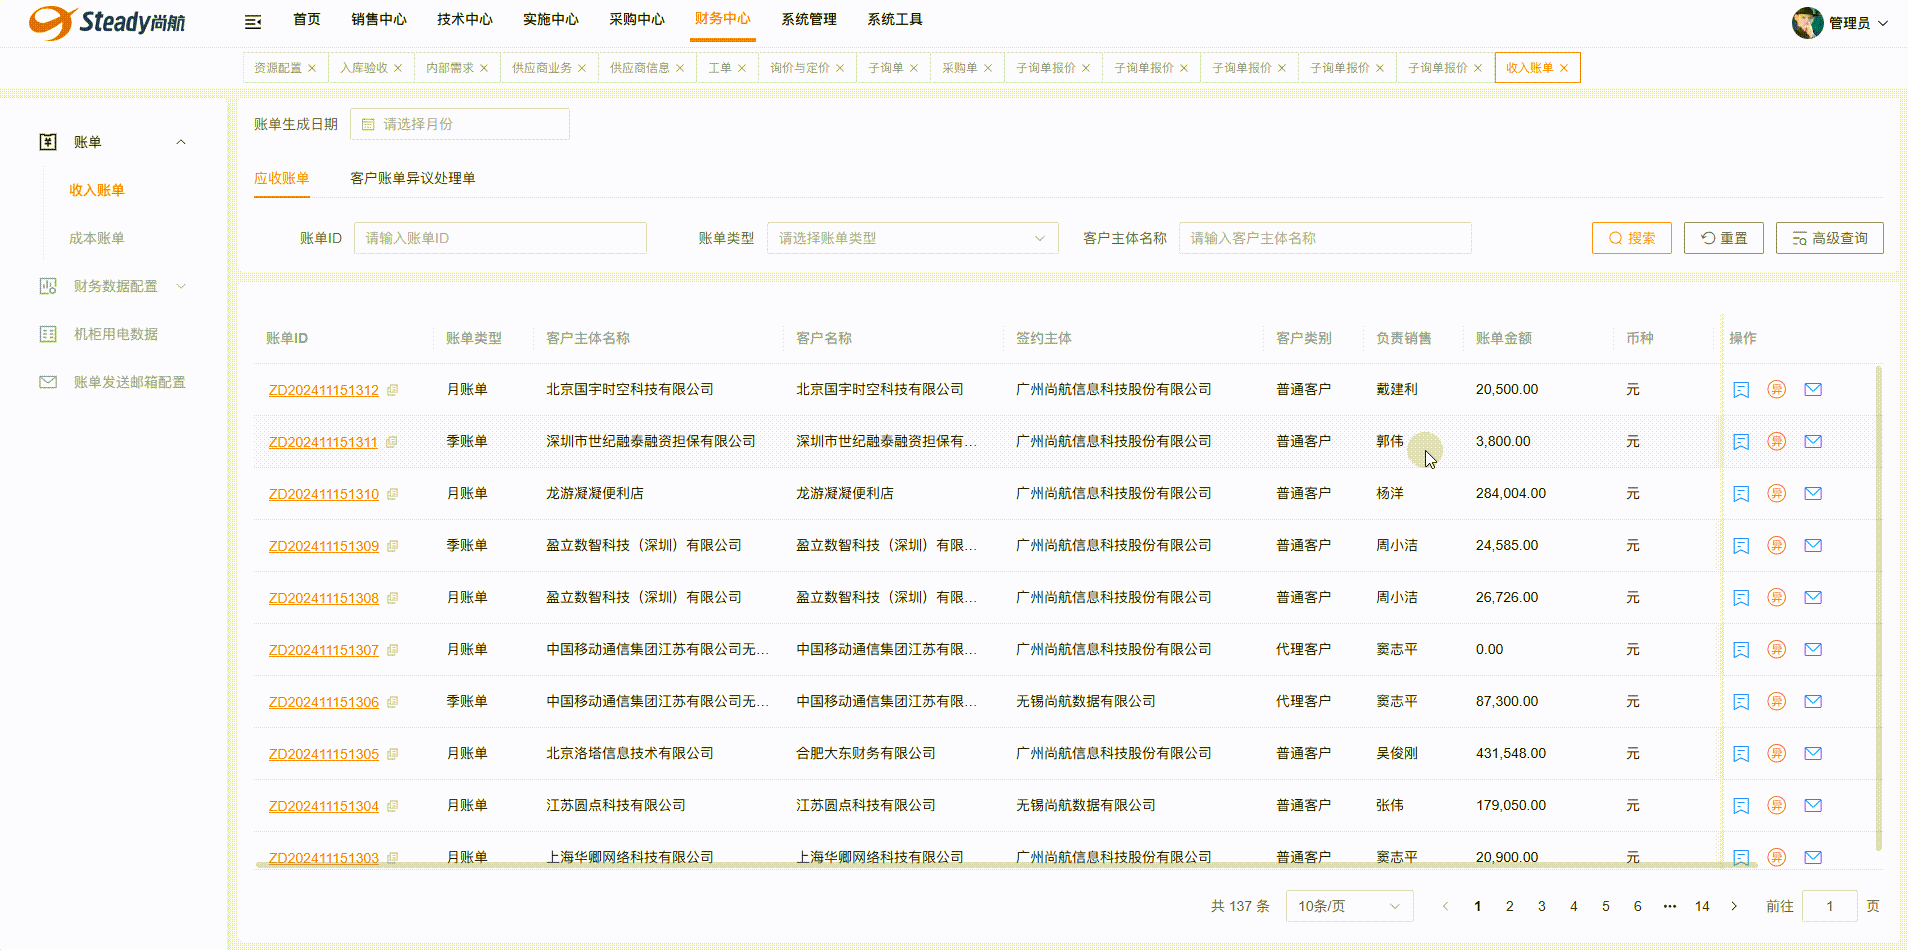Open bill link ZD202411151305

[x=324, y=754]
